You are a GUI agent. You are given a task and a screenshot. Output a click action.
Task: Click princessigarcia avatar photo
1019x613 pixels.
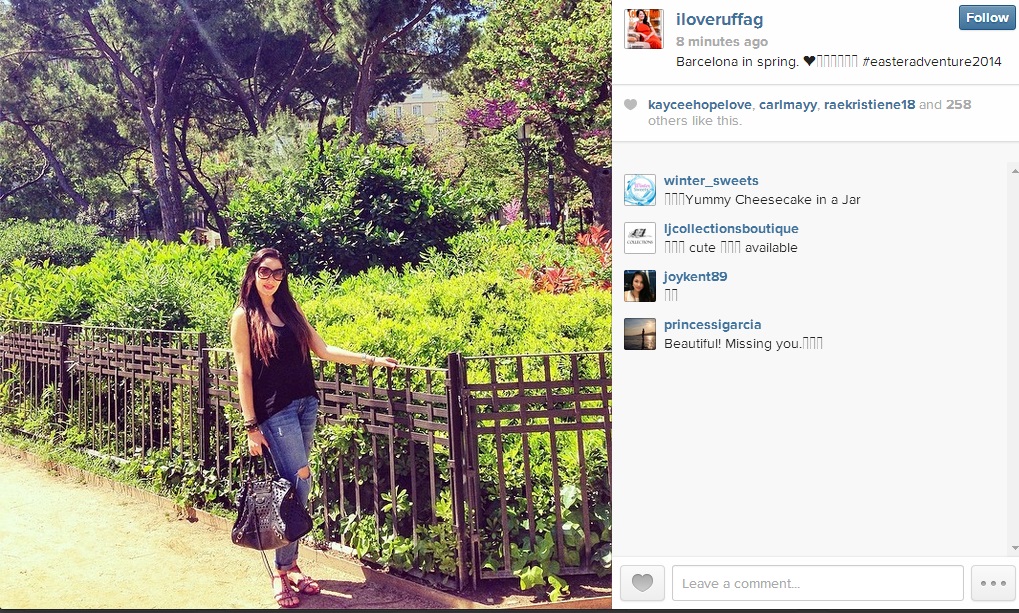[639, 334]
